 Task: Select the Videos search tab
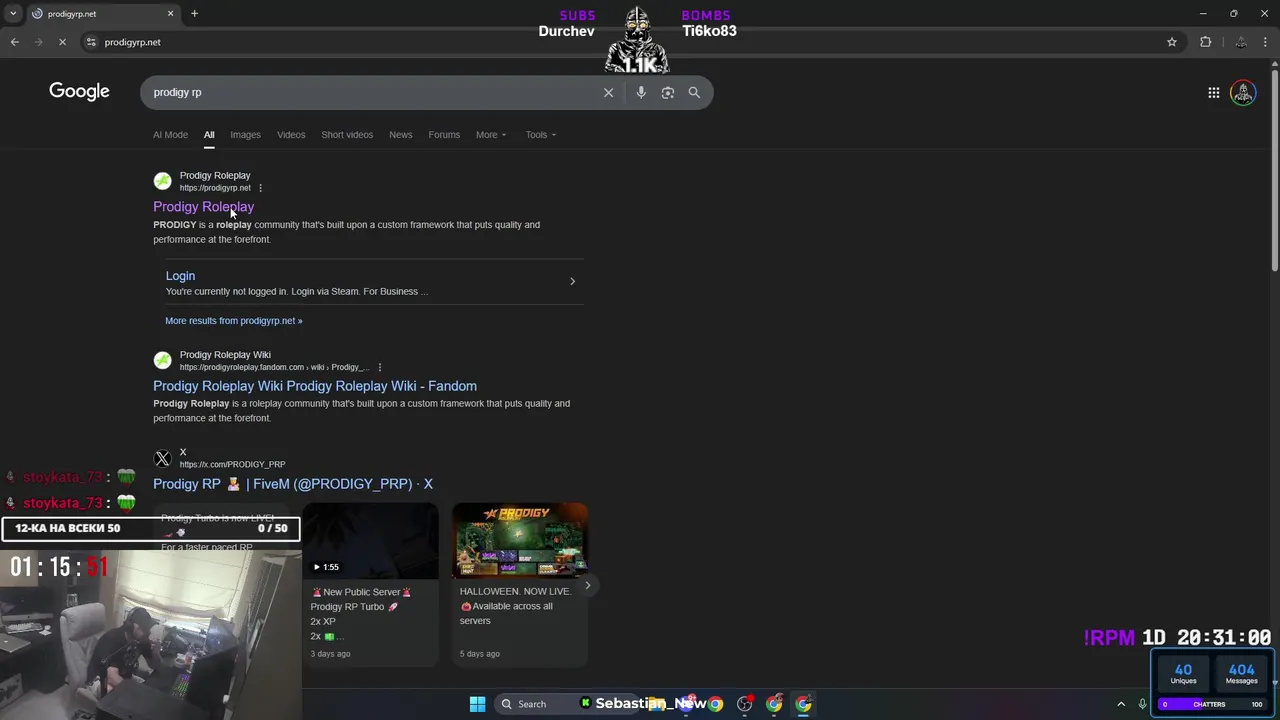[291, 135]
